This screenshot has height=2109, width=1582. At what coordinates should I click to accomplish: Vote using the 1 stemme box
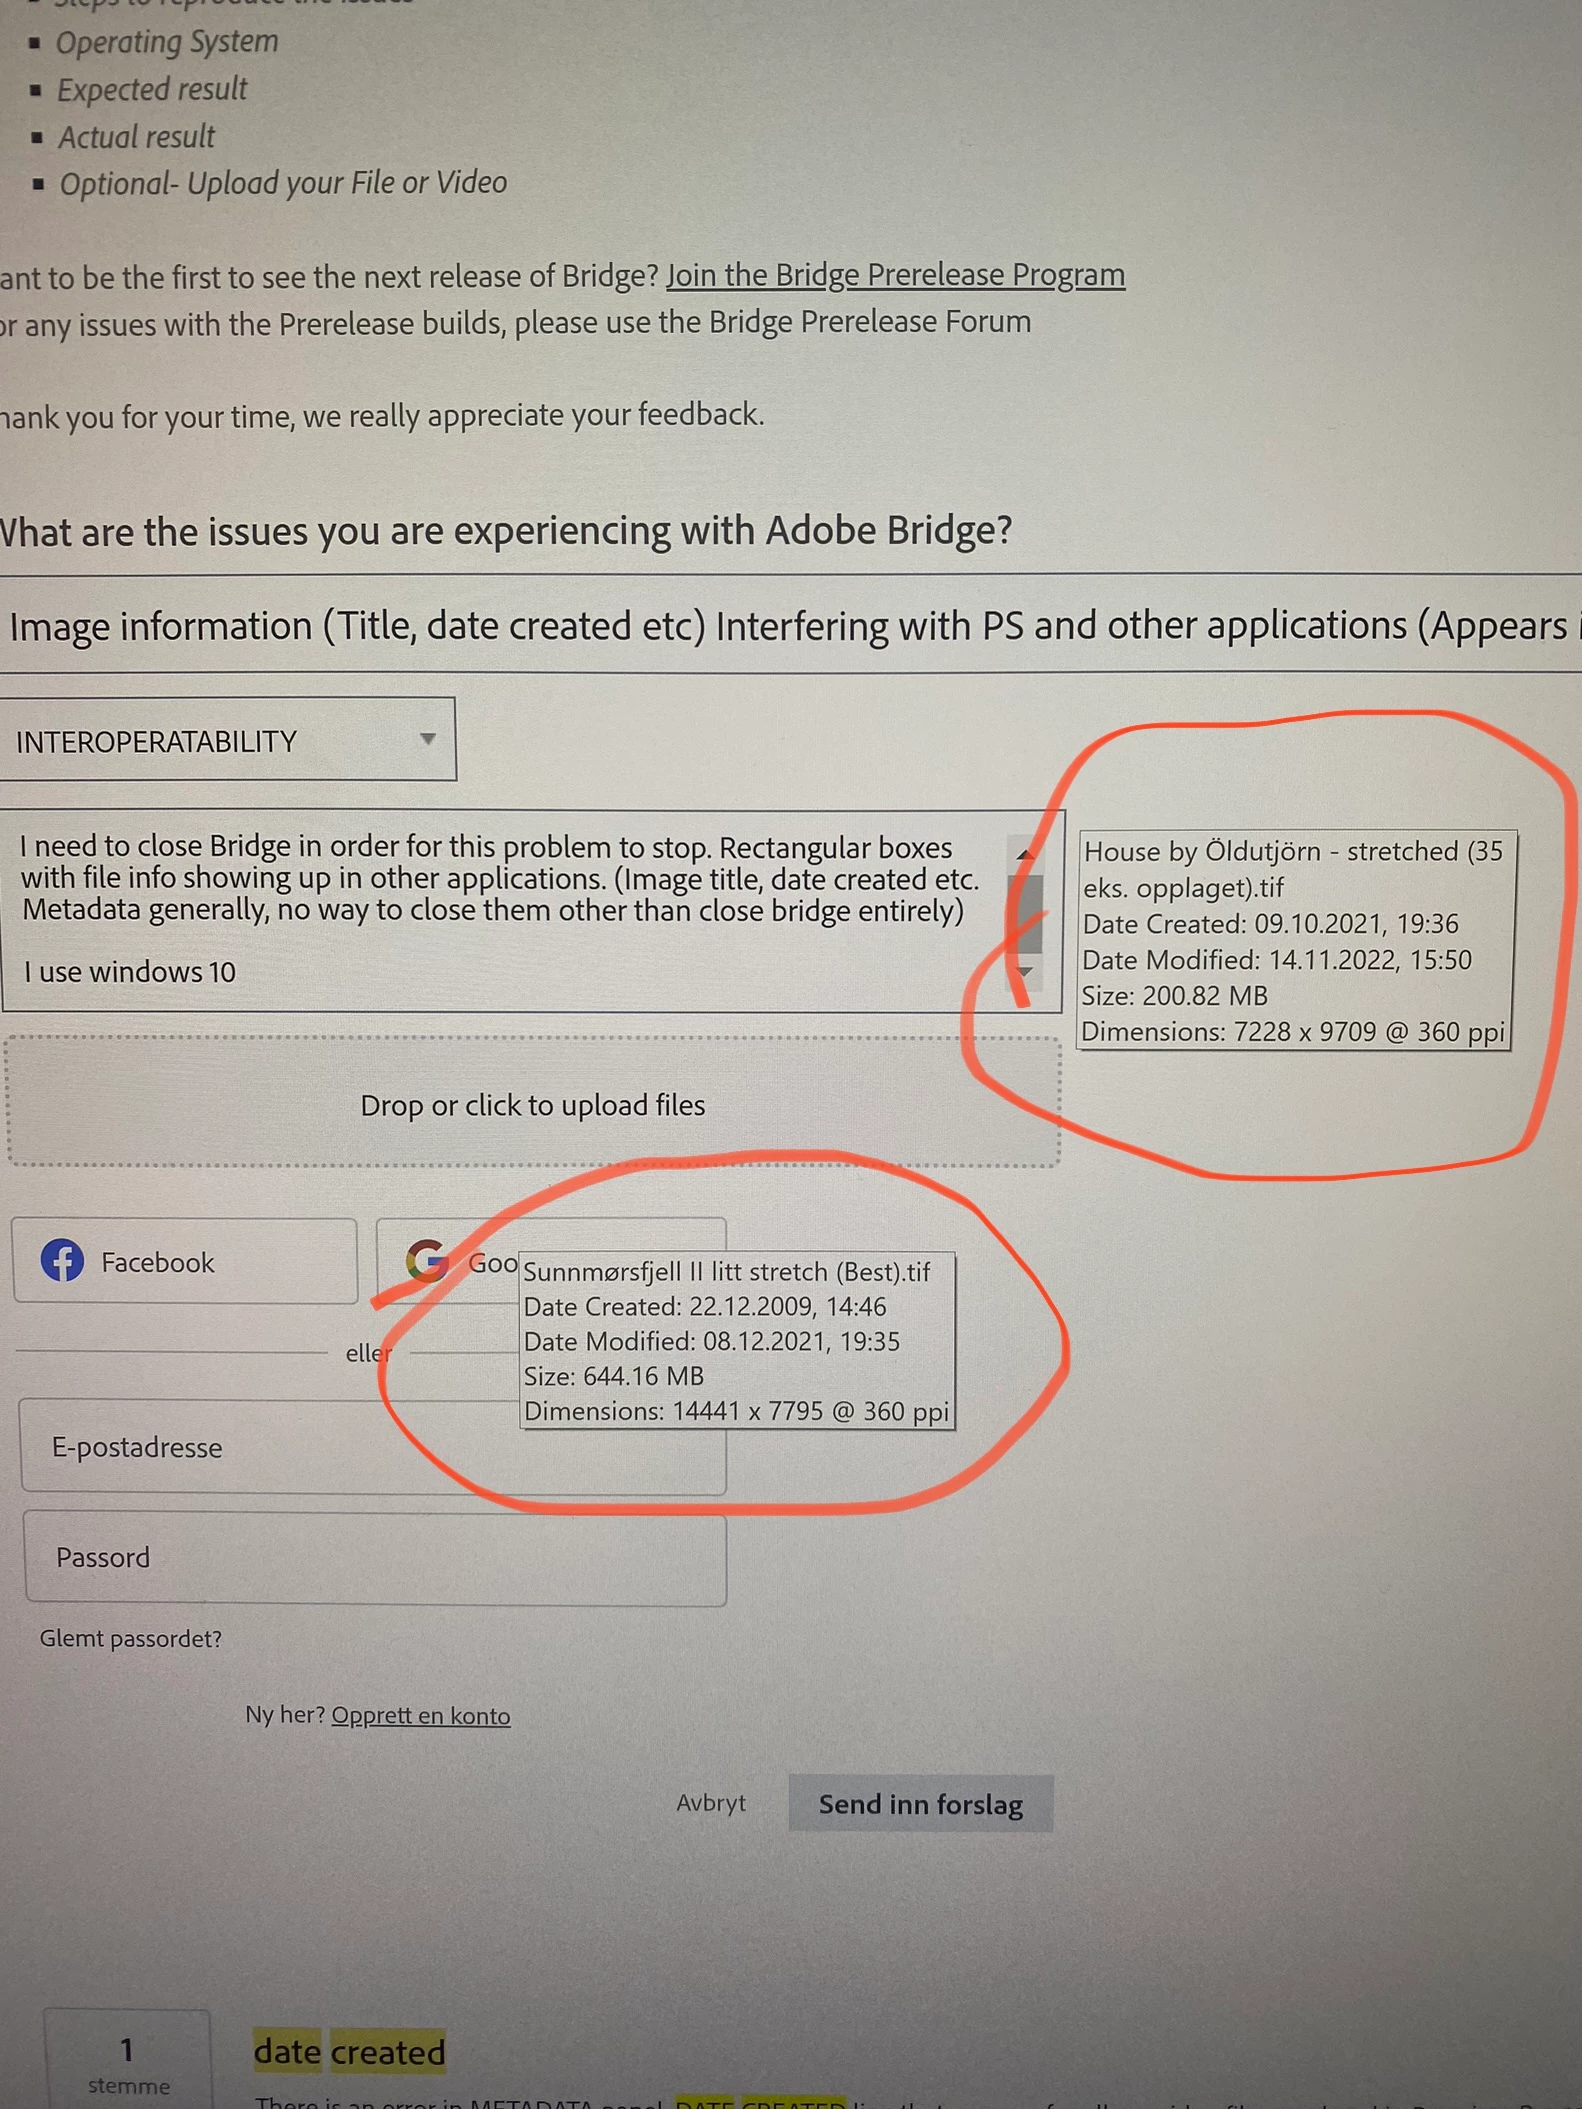pos(127,2060)
